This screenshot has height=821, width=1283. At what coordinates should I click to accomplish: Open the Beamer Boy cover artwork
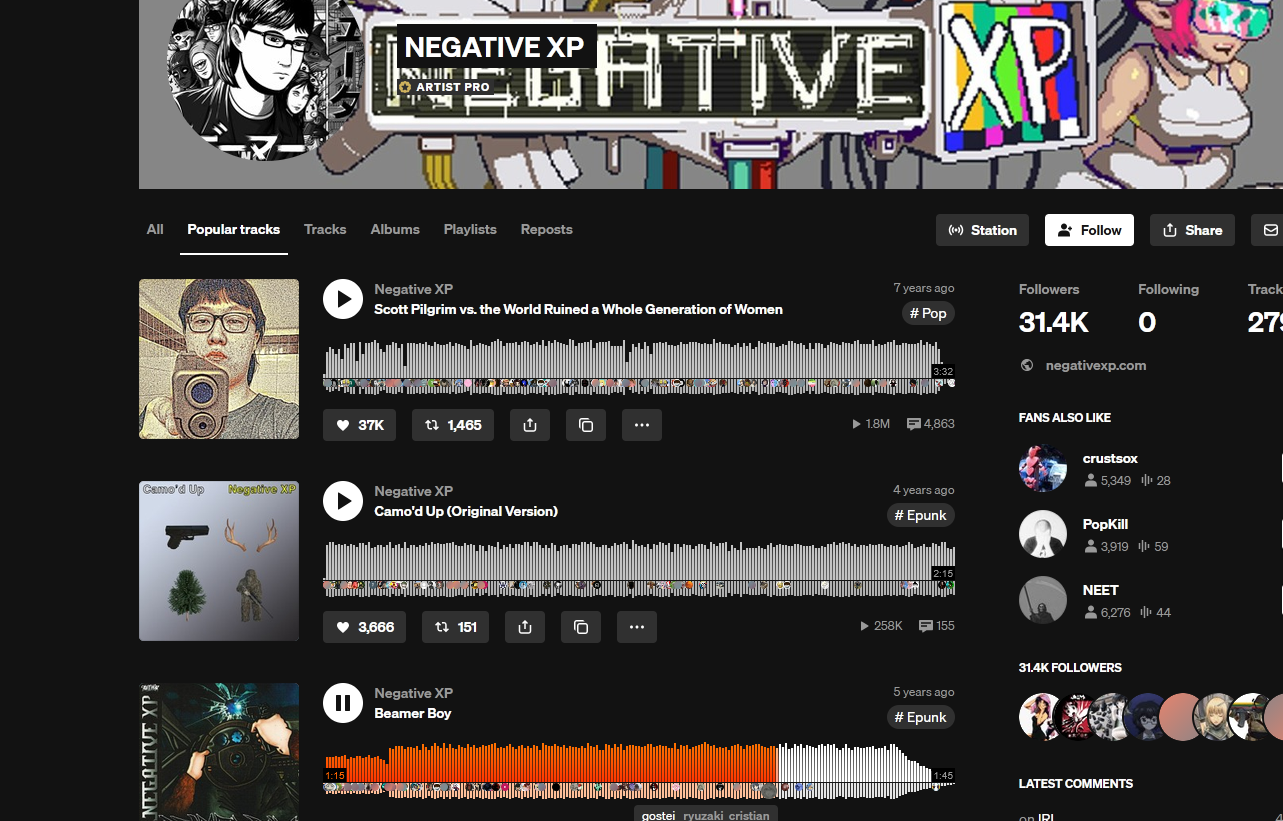pyautogui.click(x=219, y=752)
